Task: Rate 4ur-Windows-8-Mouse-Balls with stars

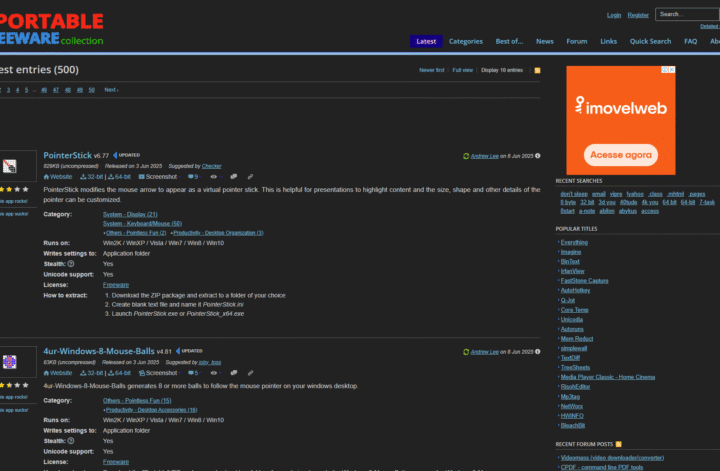Action: pos(14,385)
